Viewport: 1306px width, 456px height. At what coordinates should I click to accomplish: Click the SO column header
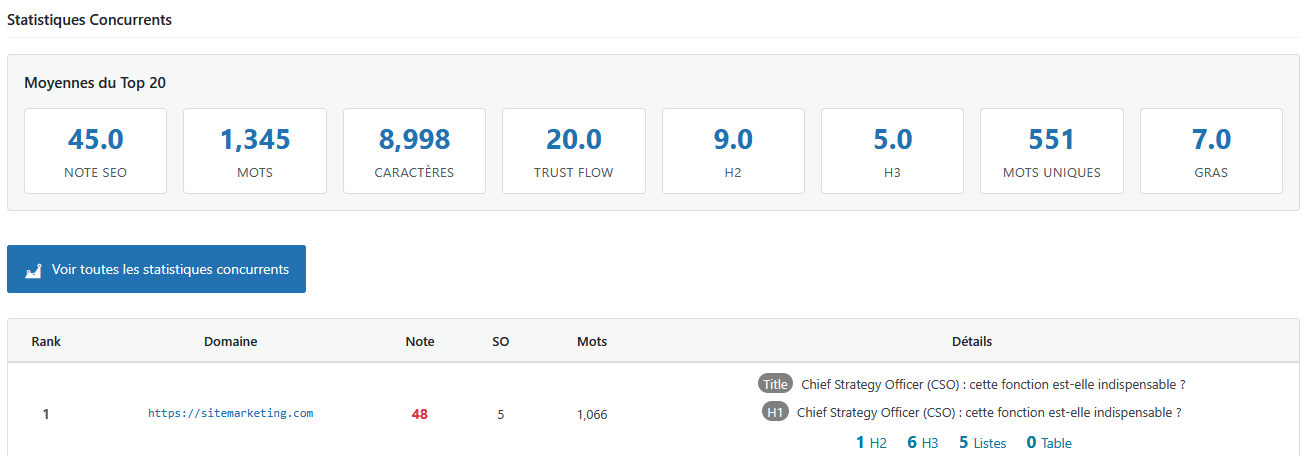(x=501, y=341)
